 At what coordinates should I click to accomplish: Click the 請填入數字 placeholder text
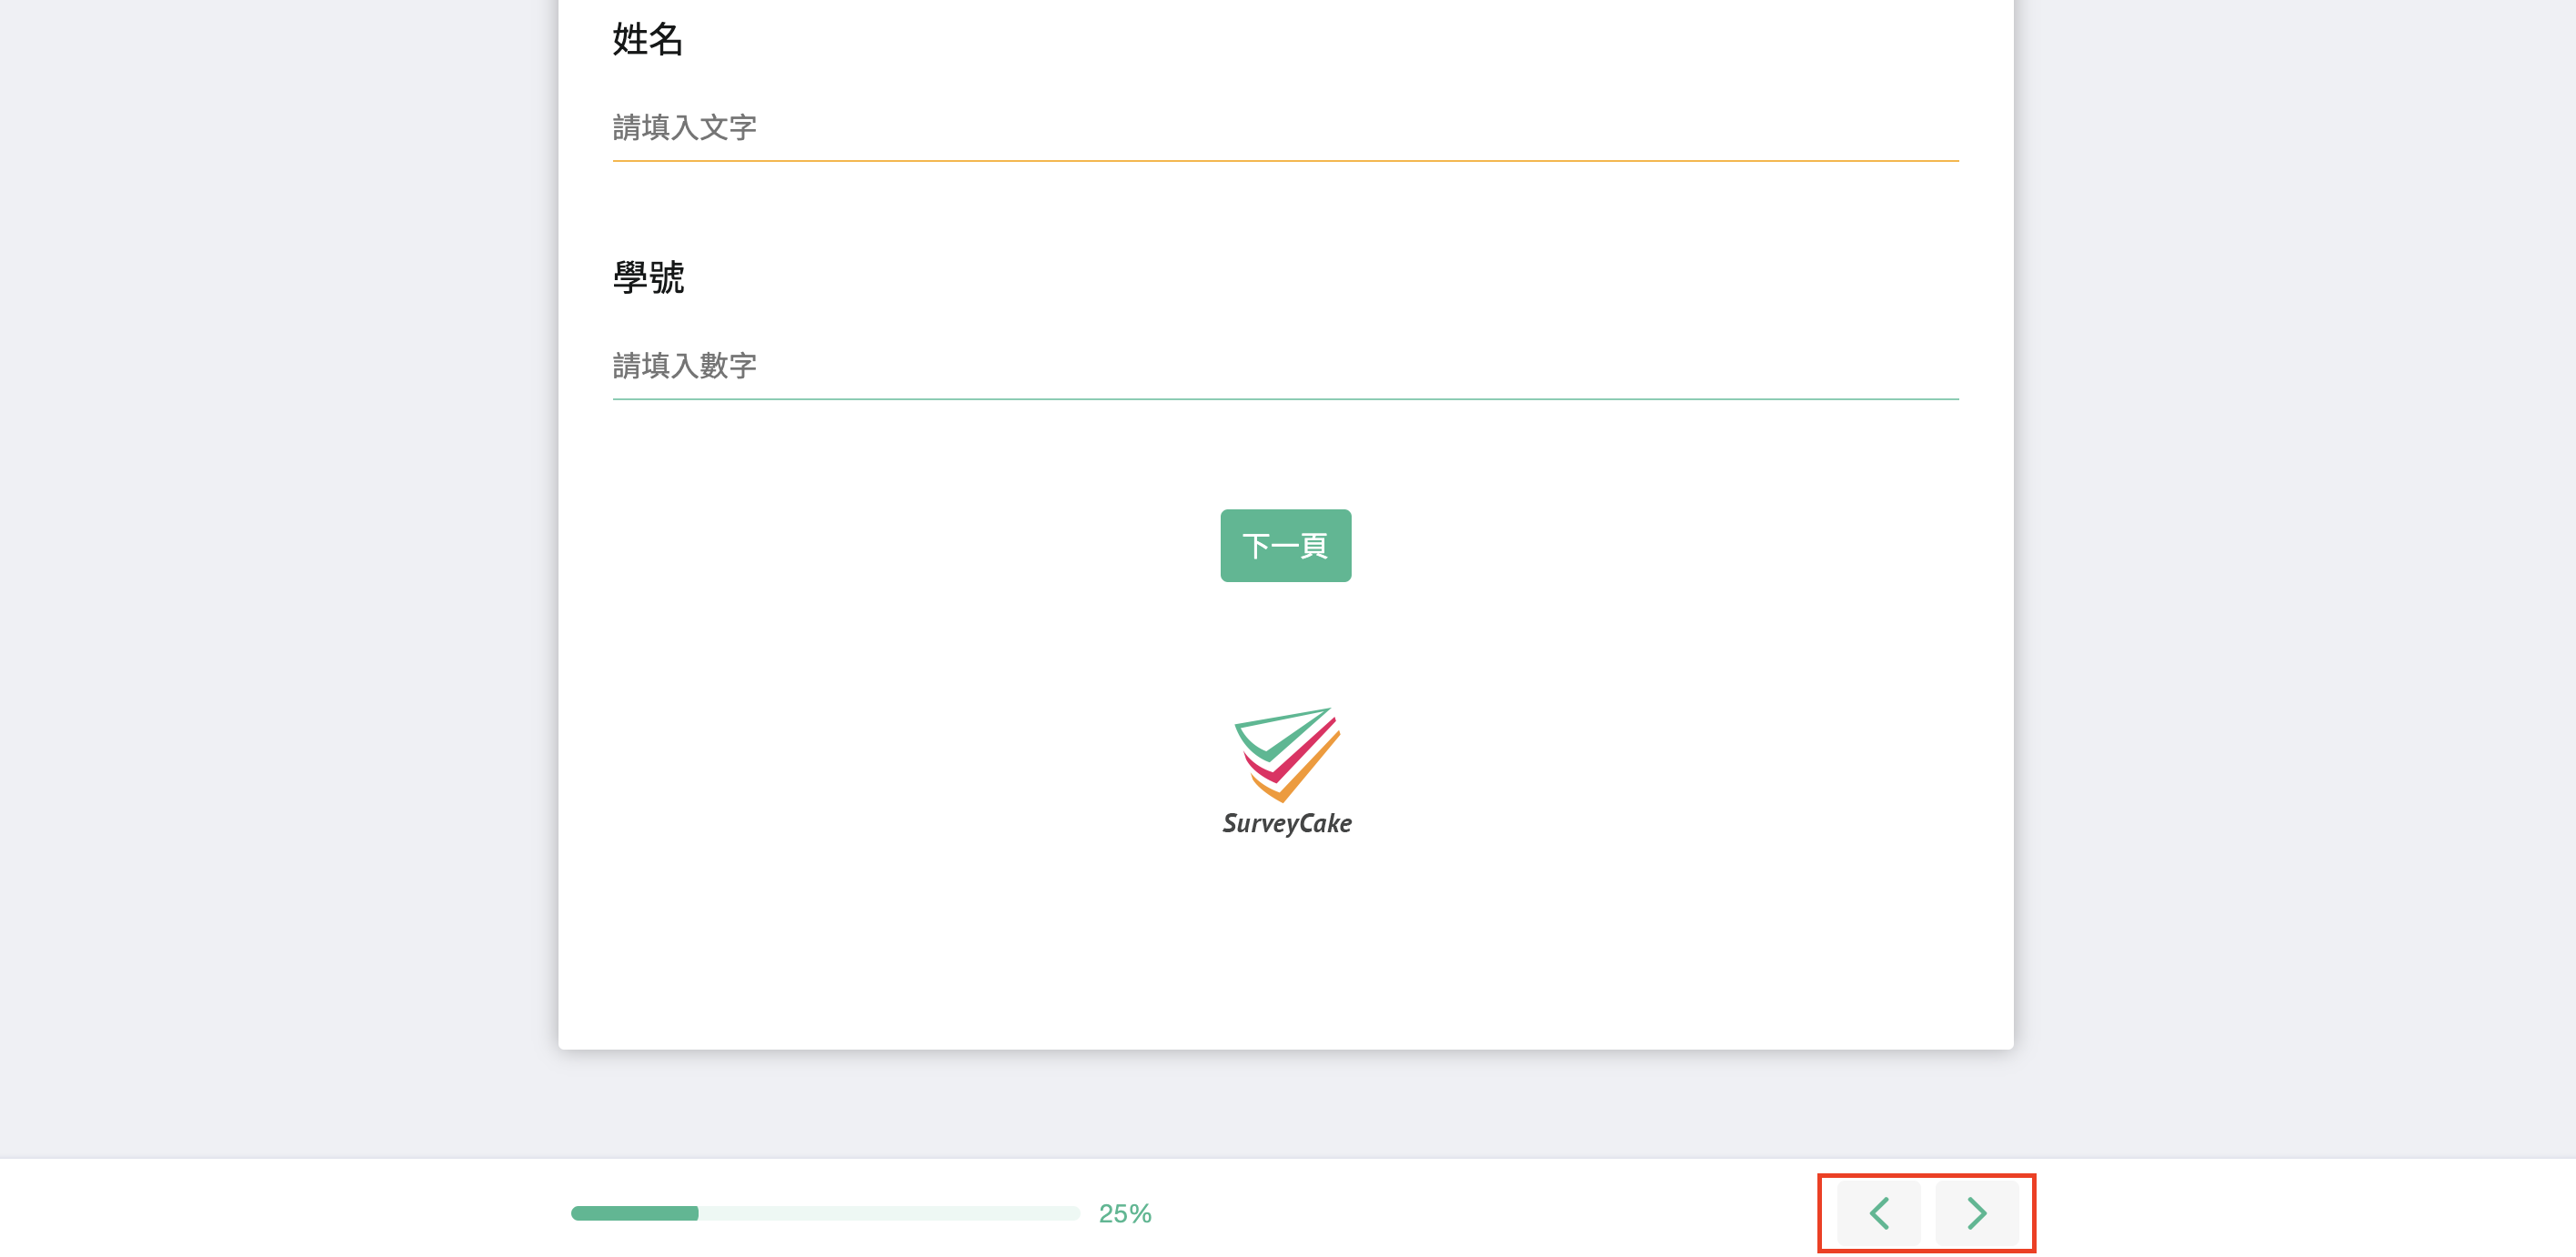point(684,366)
